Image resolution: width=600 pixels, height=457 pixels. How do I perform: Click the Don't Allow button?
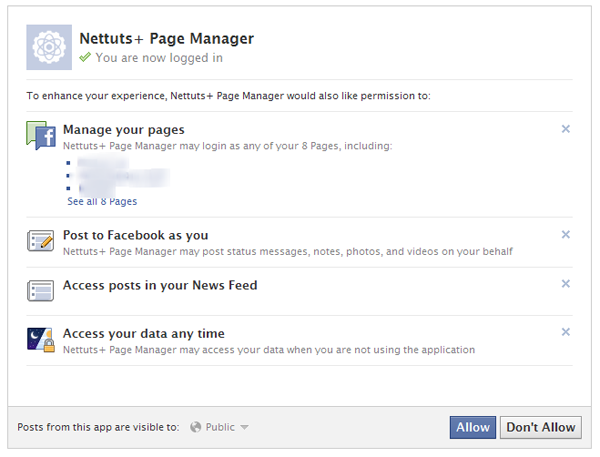pos(541,427)
